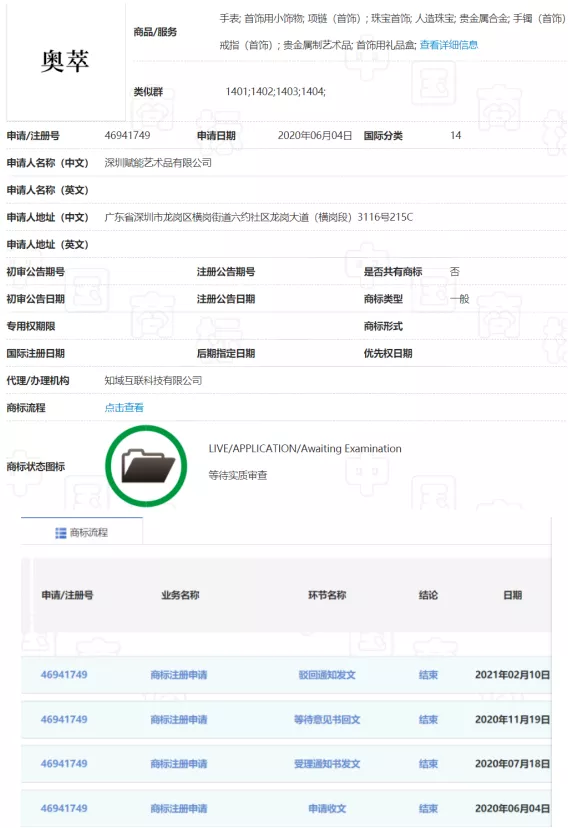The width and height of the screenshot is (568, 828).
Task: Select the date 2020年11月19日
Action: click(512, 720)
